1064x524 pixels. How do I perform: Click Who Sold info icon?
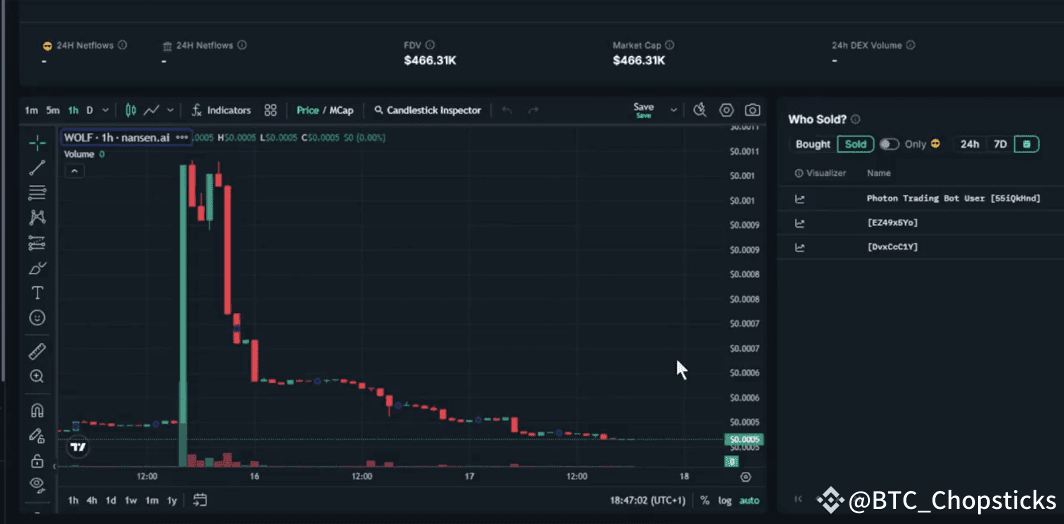855,119
